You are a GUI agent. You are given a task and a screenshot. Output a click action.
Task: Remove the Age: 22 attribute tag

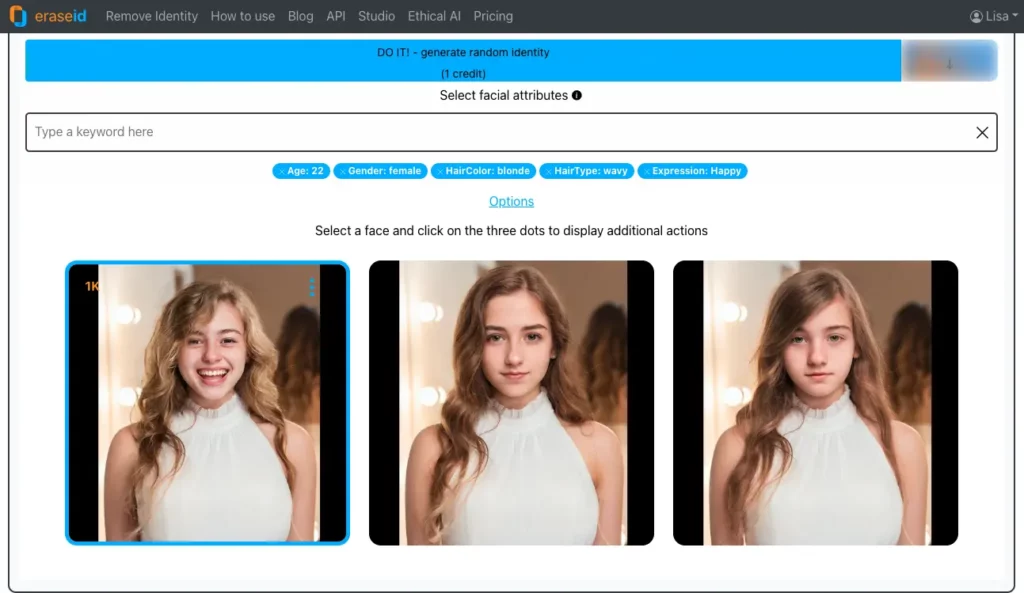(x=280, y=171)
